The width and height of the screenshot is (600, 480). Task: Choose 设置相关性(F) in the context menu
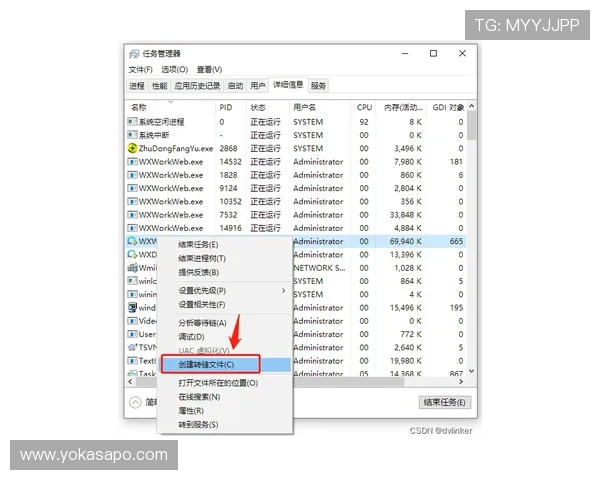[x=225, y=305]
